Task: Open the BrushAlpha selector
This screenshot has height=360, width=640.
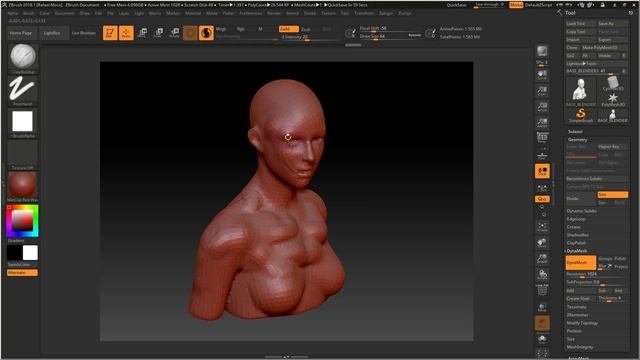Action: [x=22, y=123]
